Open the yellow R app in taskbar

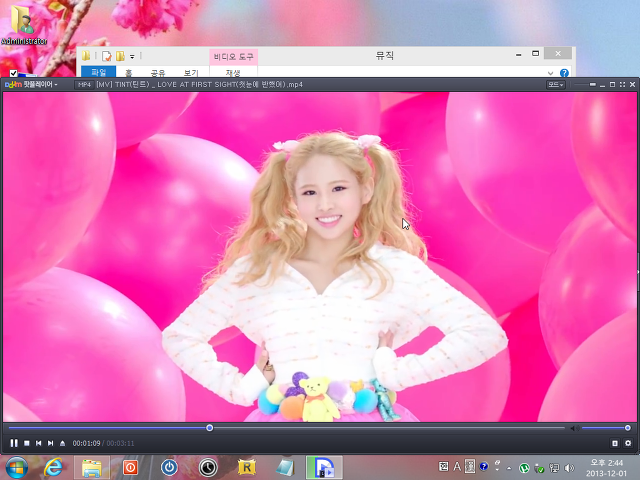coord(247,468)
